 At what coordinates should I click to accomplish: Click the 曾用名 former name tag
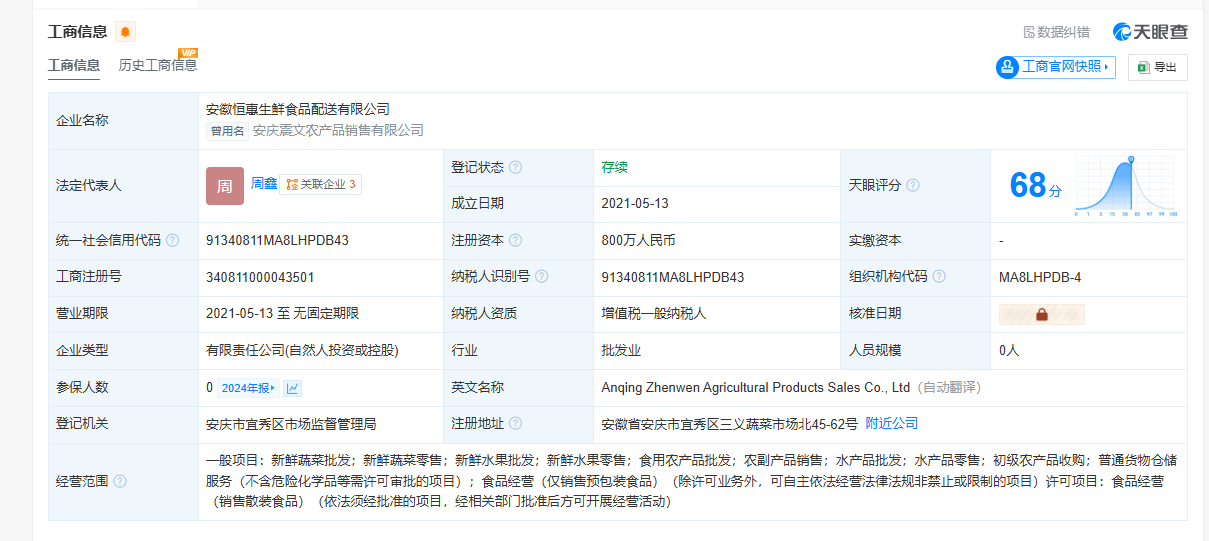coord(226,130)
